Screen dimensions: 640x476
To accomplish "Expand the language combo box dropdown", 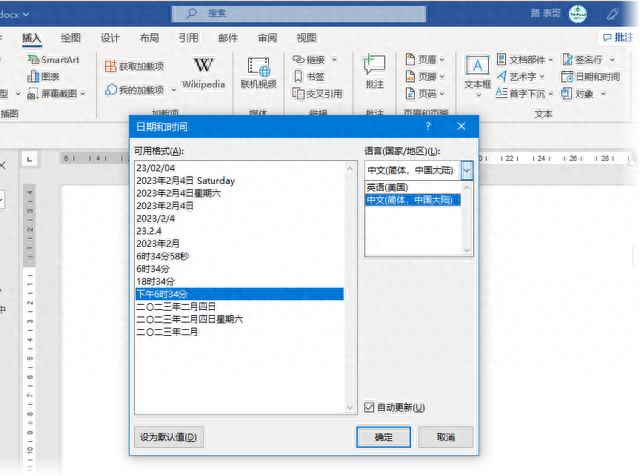I will click(x=467, y=170).
